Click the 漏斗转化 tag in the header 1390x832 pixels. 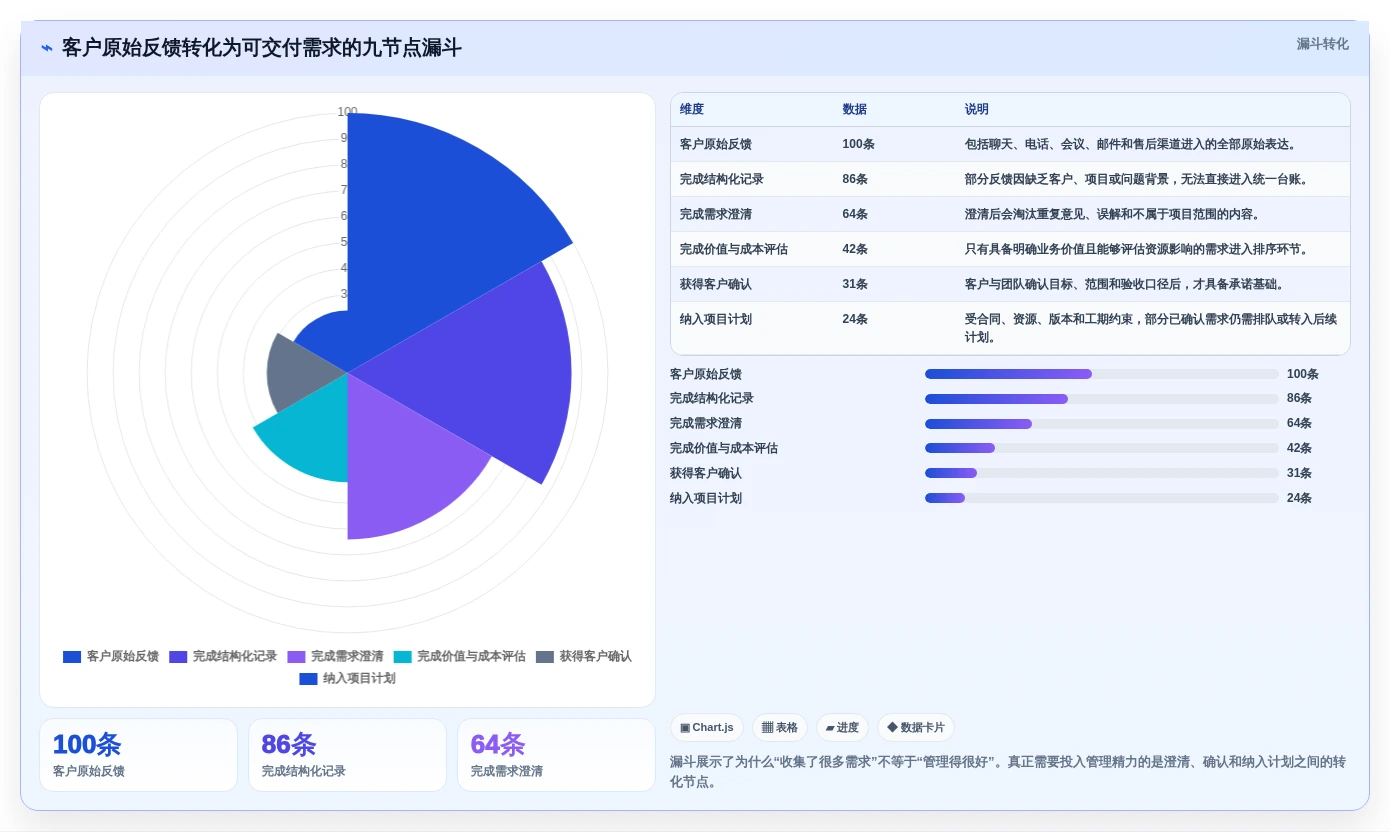[1322, 44]
